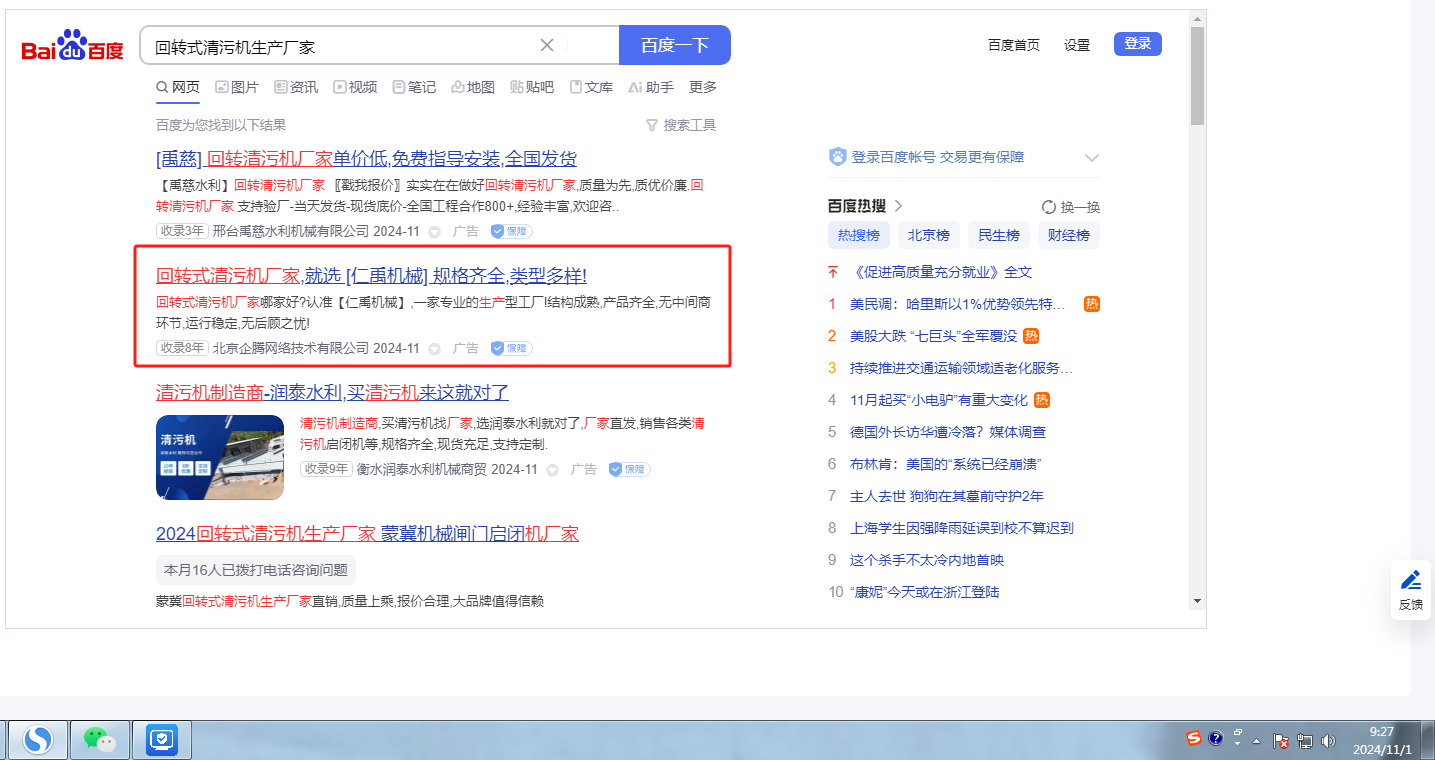The height and width of the screenshot is (760, 1435).
Task: Expand 百度热搜 with the arrow
Action: [x=898, y=206]
